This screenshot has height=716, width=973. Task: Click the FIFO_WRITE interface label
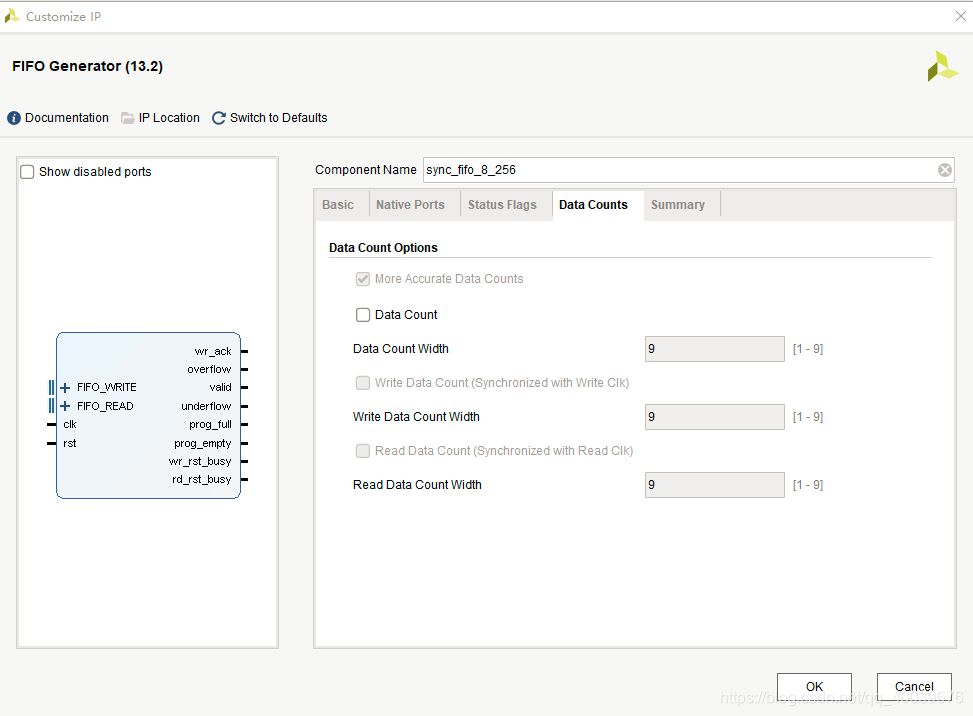[x=107, y=388]
